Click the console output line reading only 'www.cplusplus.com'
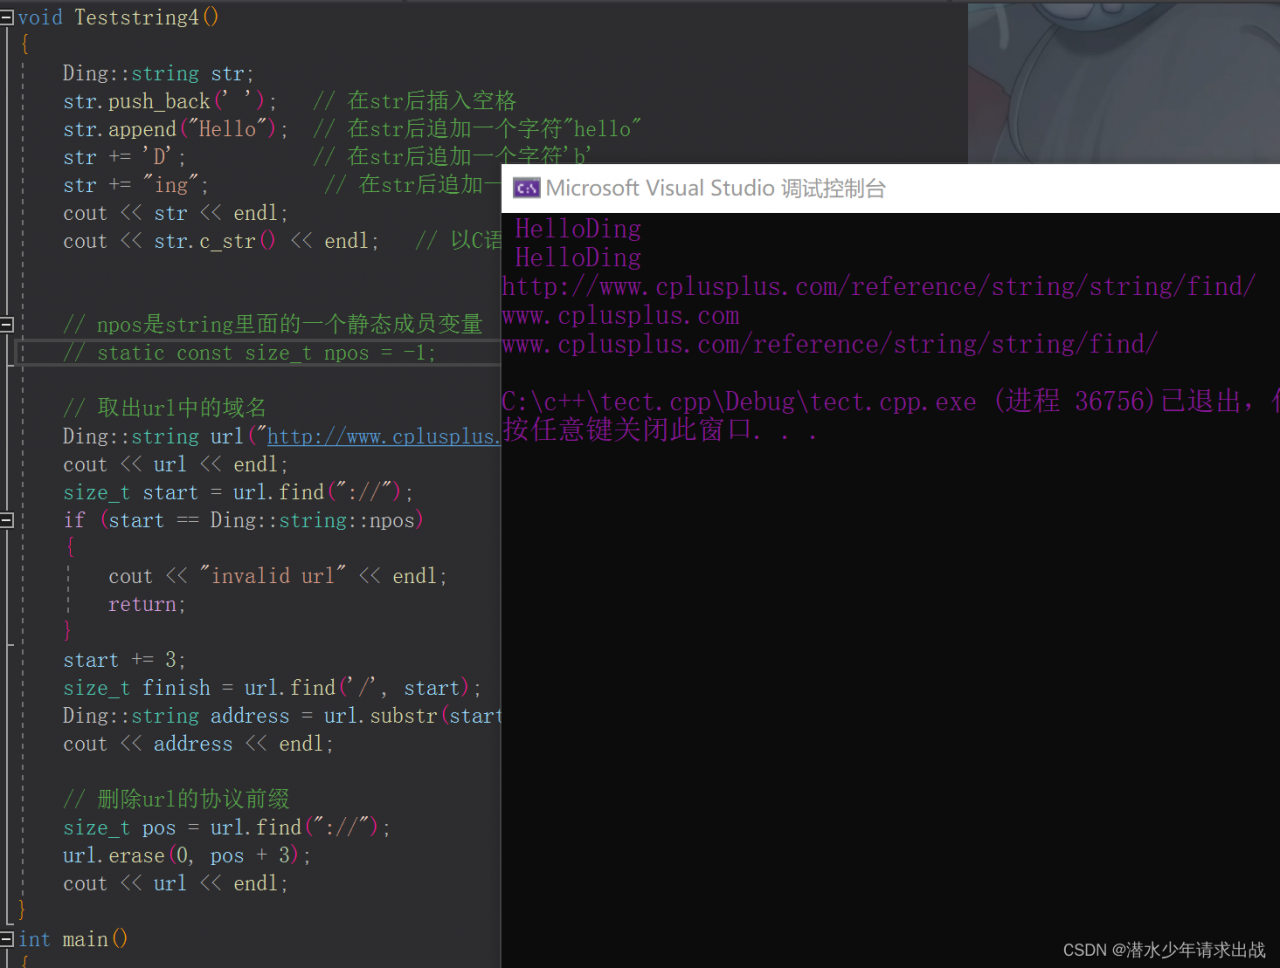The height and width of the screenshot is (968, 1280). pyautogui.click(x=621, y=316)
